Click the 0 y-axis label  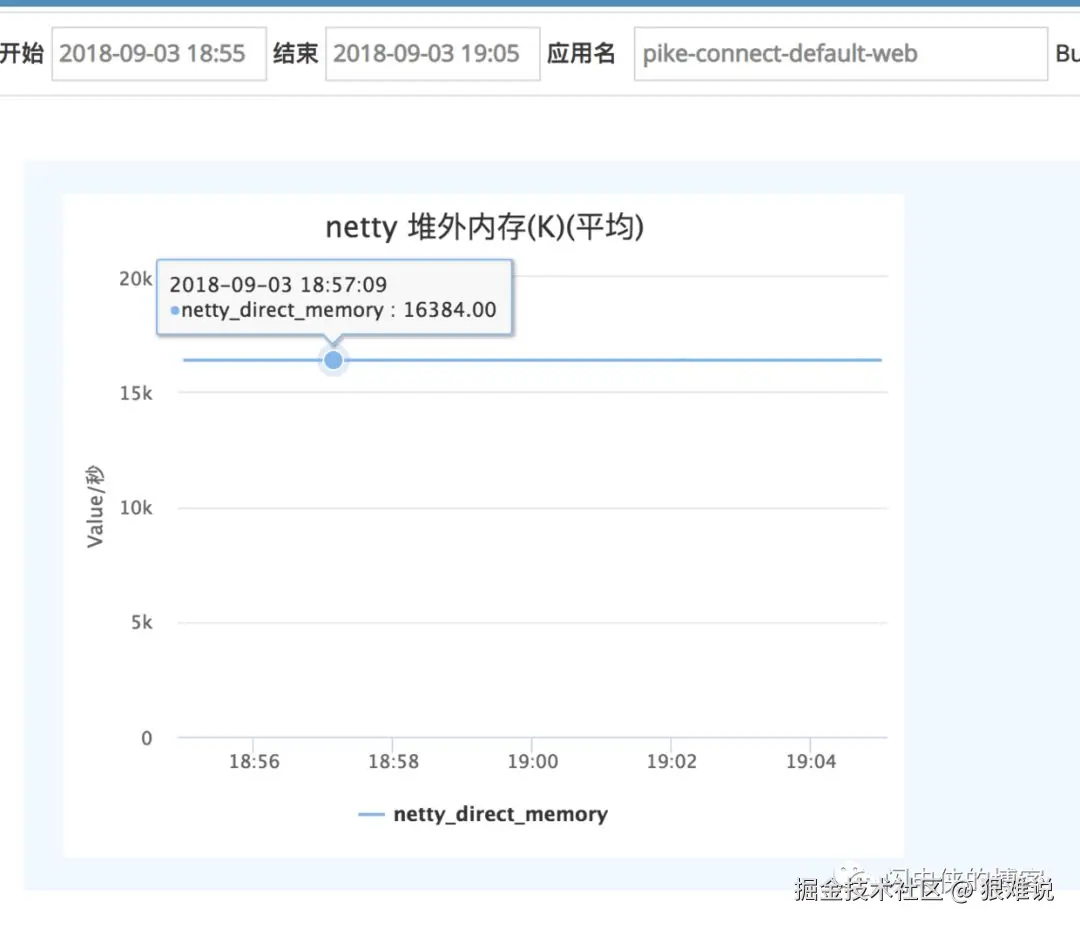pyautogui.click(x=145, y=738)
